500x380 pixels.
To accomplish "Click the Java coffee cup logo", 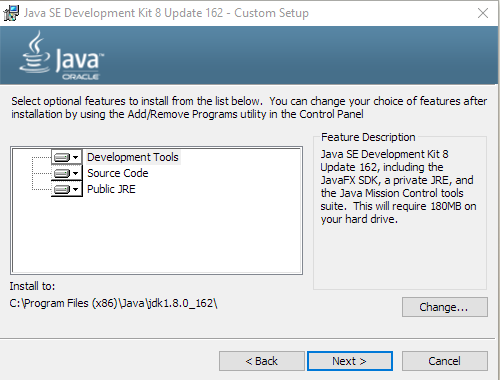I will tap(35, 53).
